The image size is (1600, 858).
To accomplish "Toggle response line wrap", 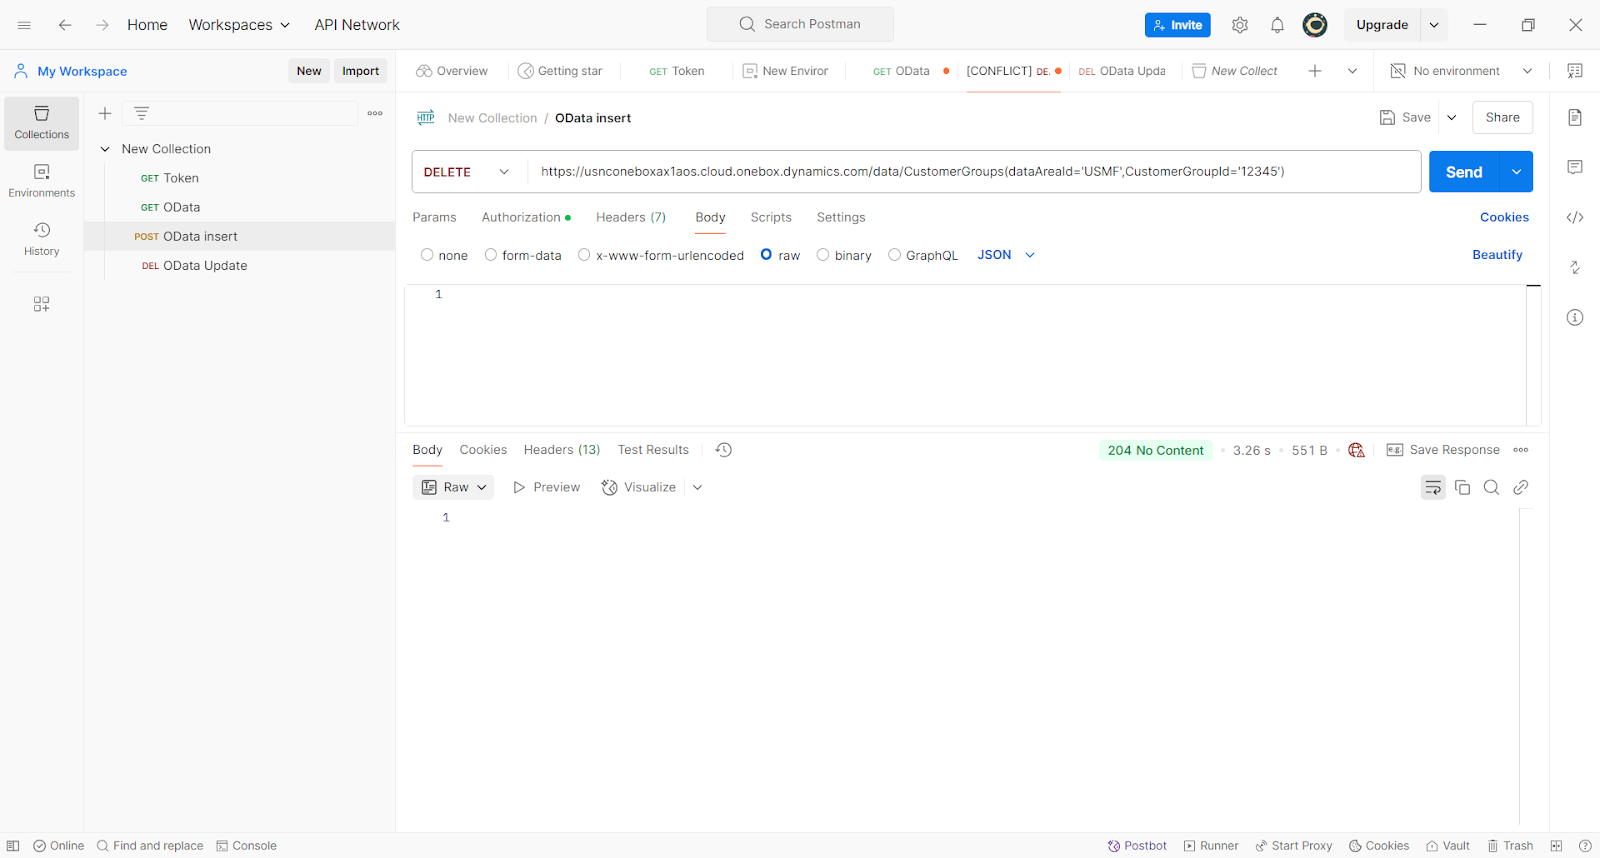I will (x=1433, y=487).
